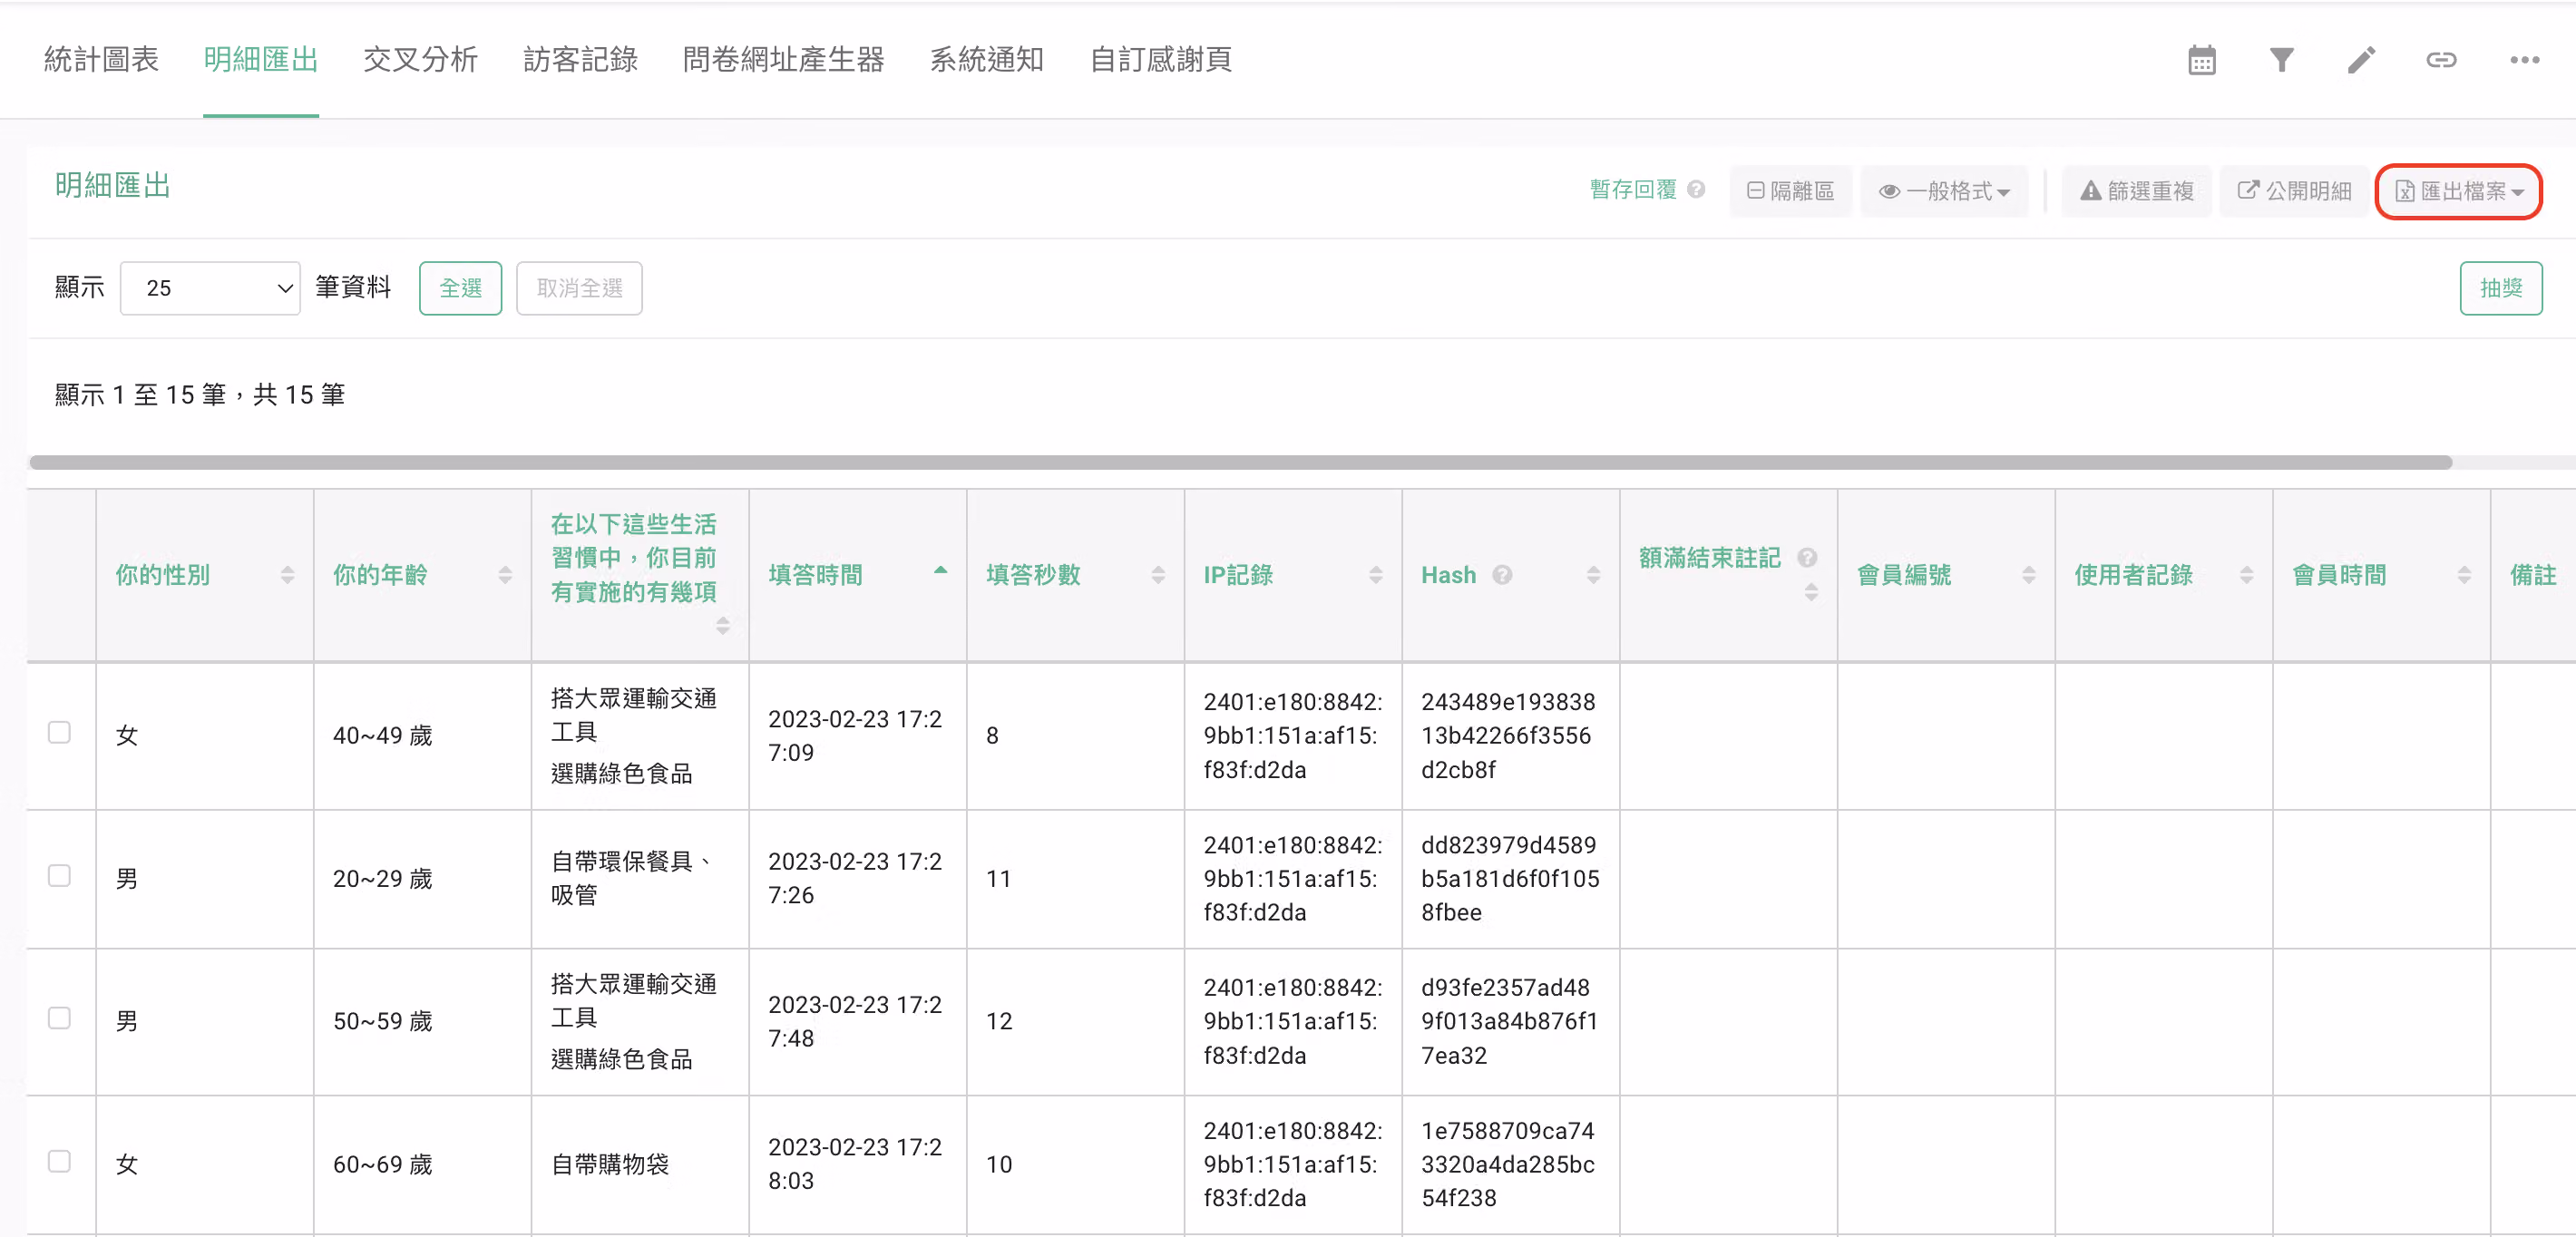Viewport: 2576px width, 1237px height.
Task: Sort by the lifestyle habits question arrows
Action: 723,626
